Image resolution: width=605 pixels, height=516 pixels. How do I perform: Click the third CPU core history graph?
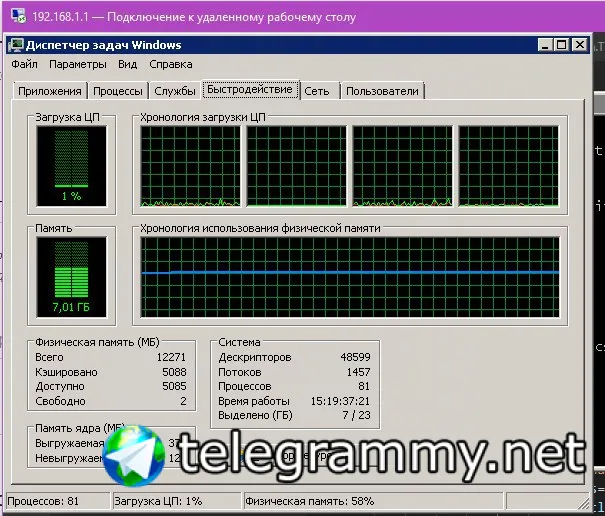tap(402, 166)
